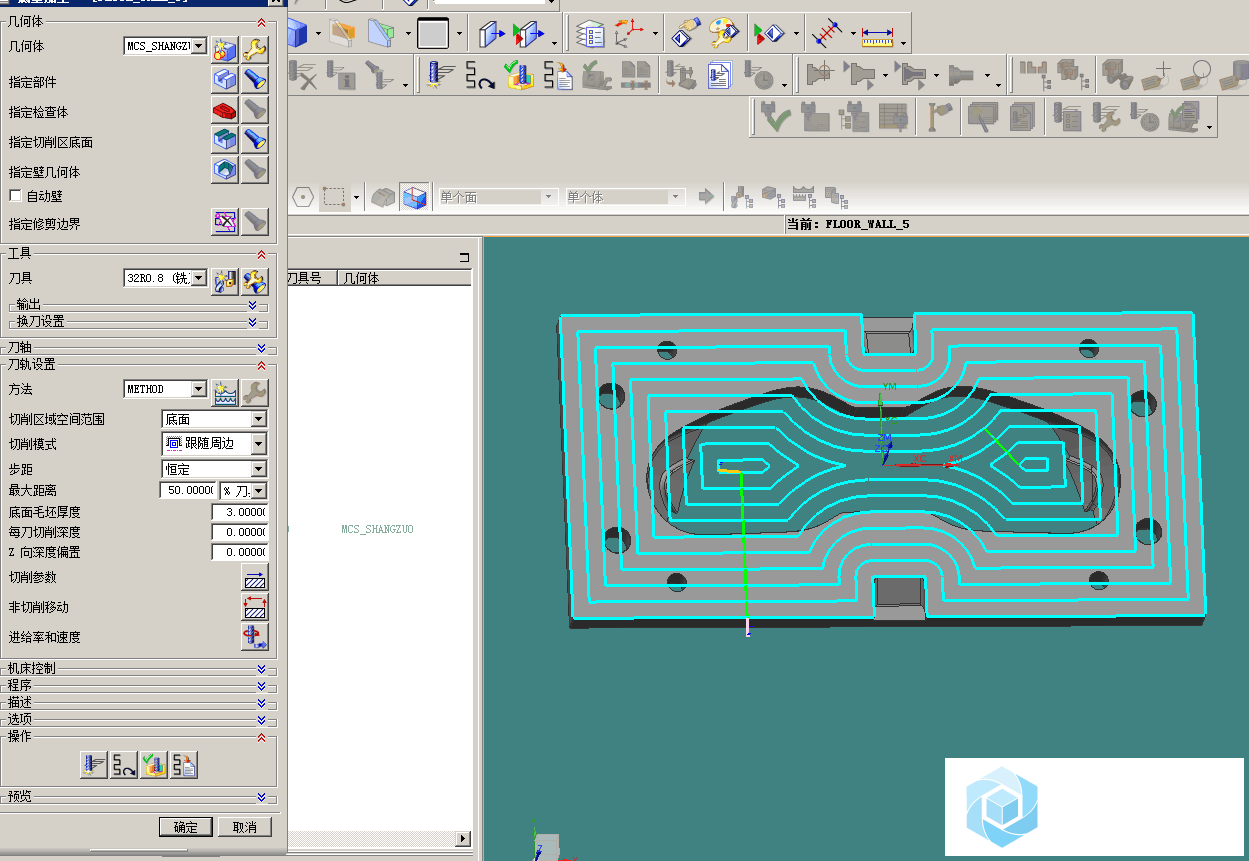Open the 单个体 body filter dropdown
This screenshot has height=861, width=1249.
click(676, 197)
